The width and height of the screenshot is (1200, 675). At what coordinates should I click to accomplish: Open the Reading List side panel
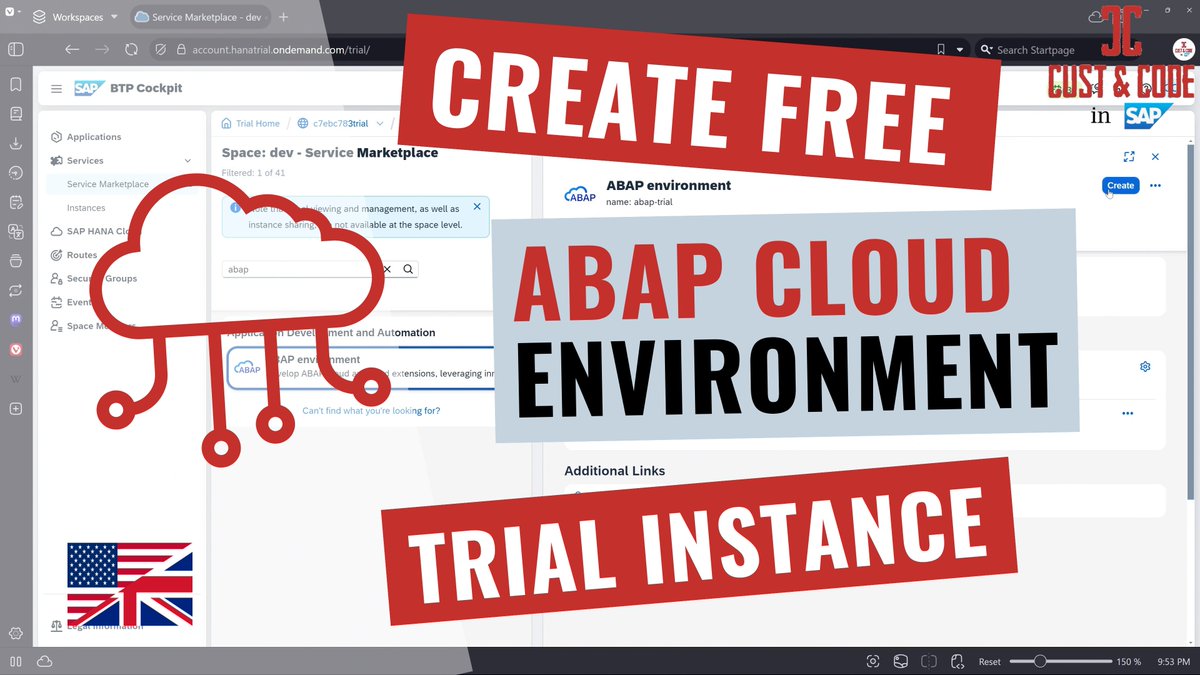pos(15,114)
